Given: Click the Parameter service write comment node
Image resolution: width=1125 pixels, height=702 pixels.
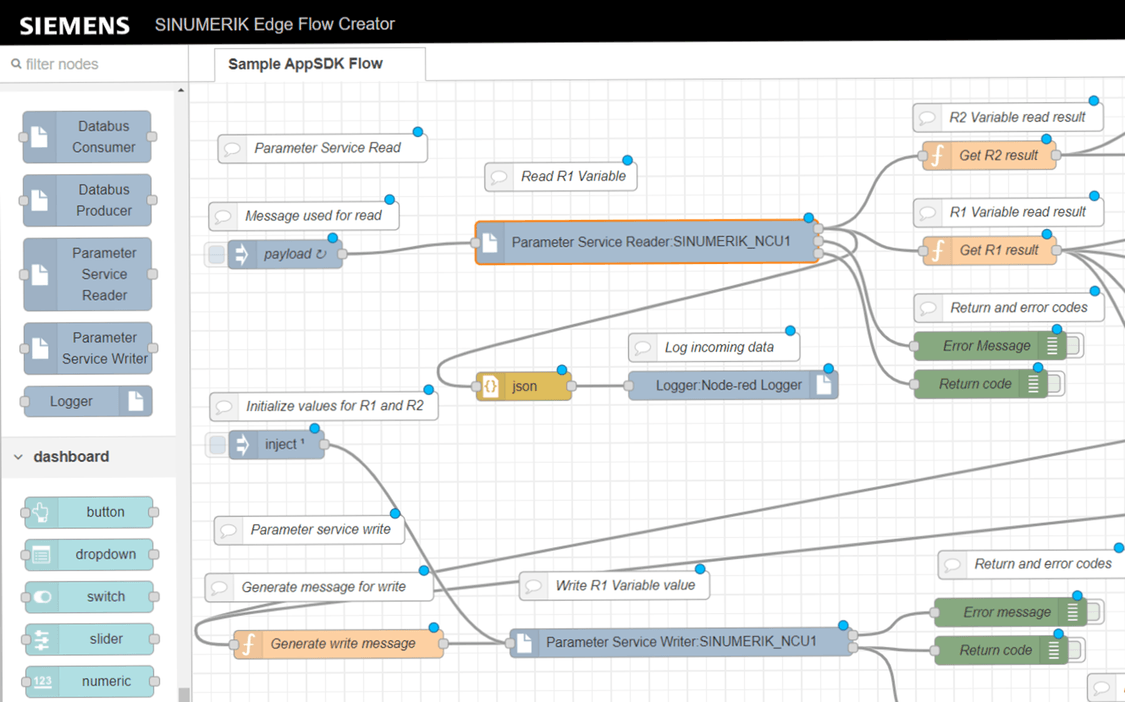Looking at the screenshot, I should [309, 530].
